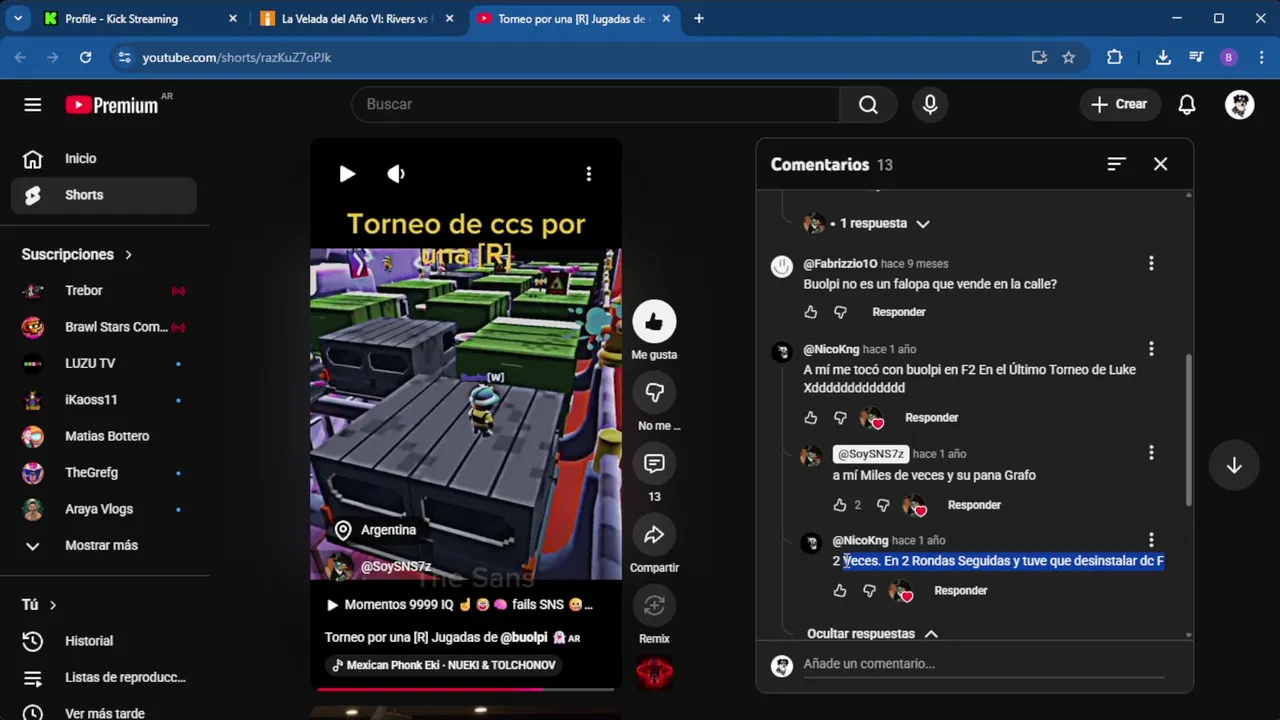Screen dimensions: 1280x720
Task: Reply to Fabrizzio10 via Responder
Action: point(899,312)
